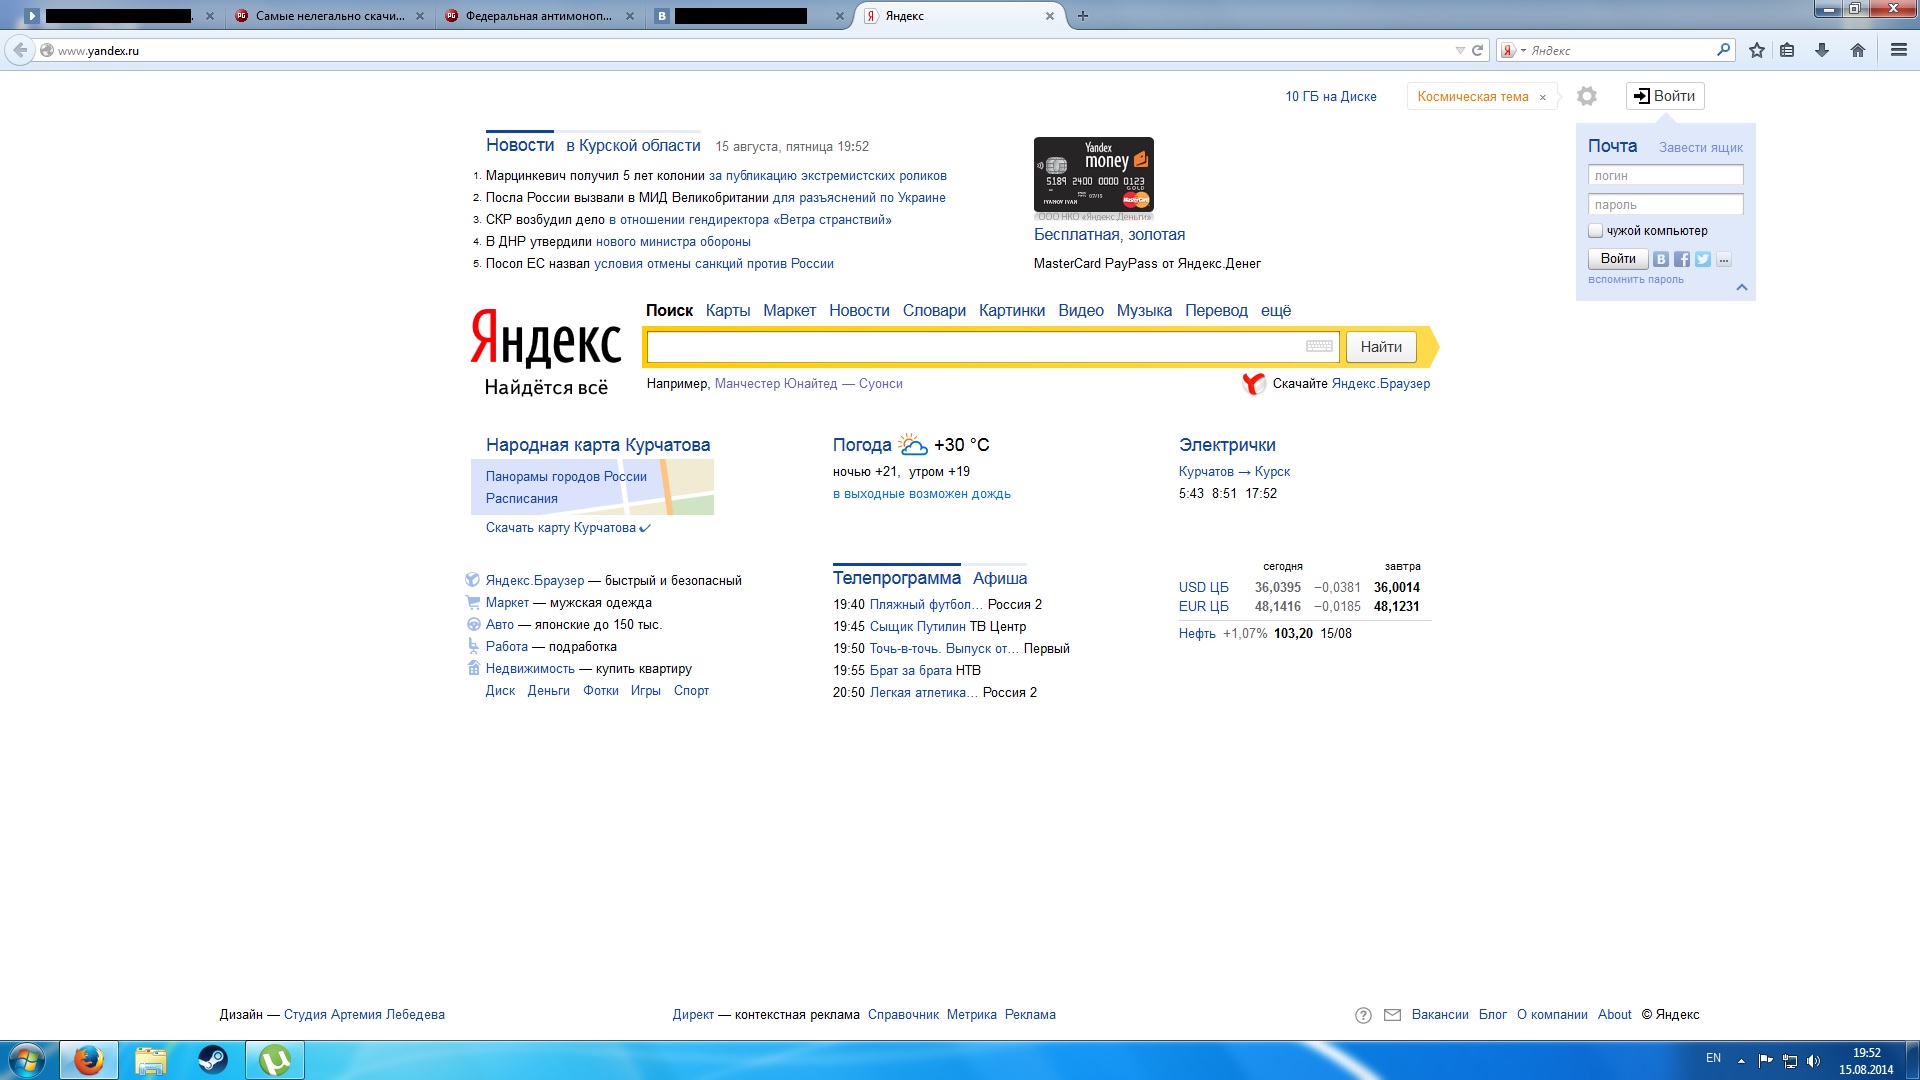Viewport: 1920px width, 1080px height.
Task: Open the downloads arrow icon
Action: pyautogui.click(x=1822, y=50)
